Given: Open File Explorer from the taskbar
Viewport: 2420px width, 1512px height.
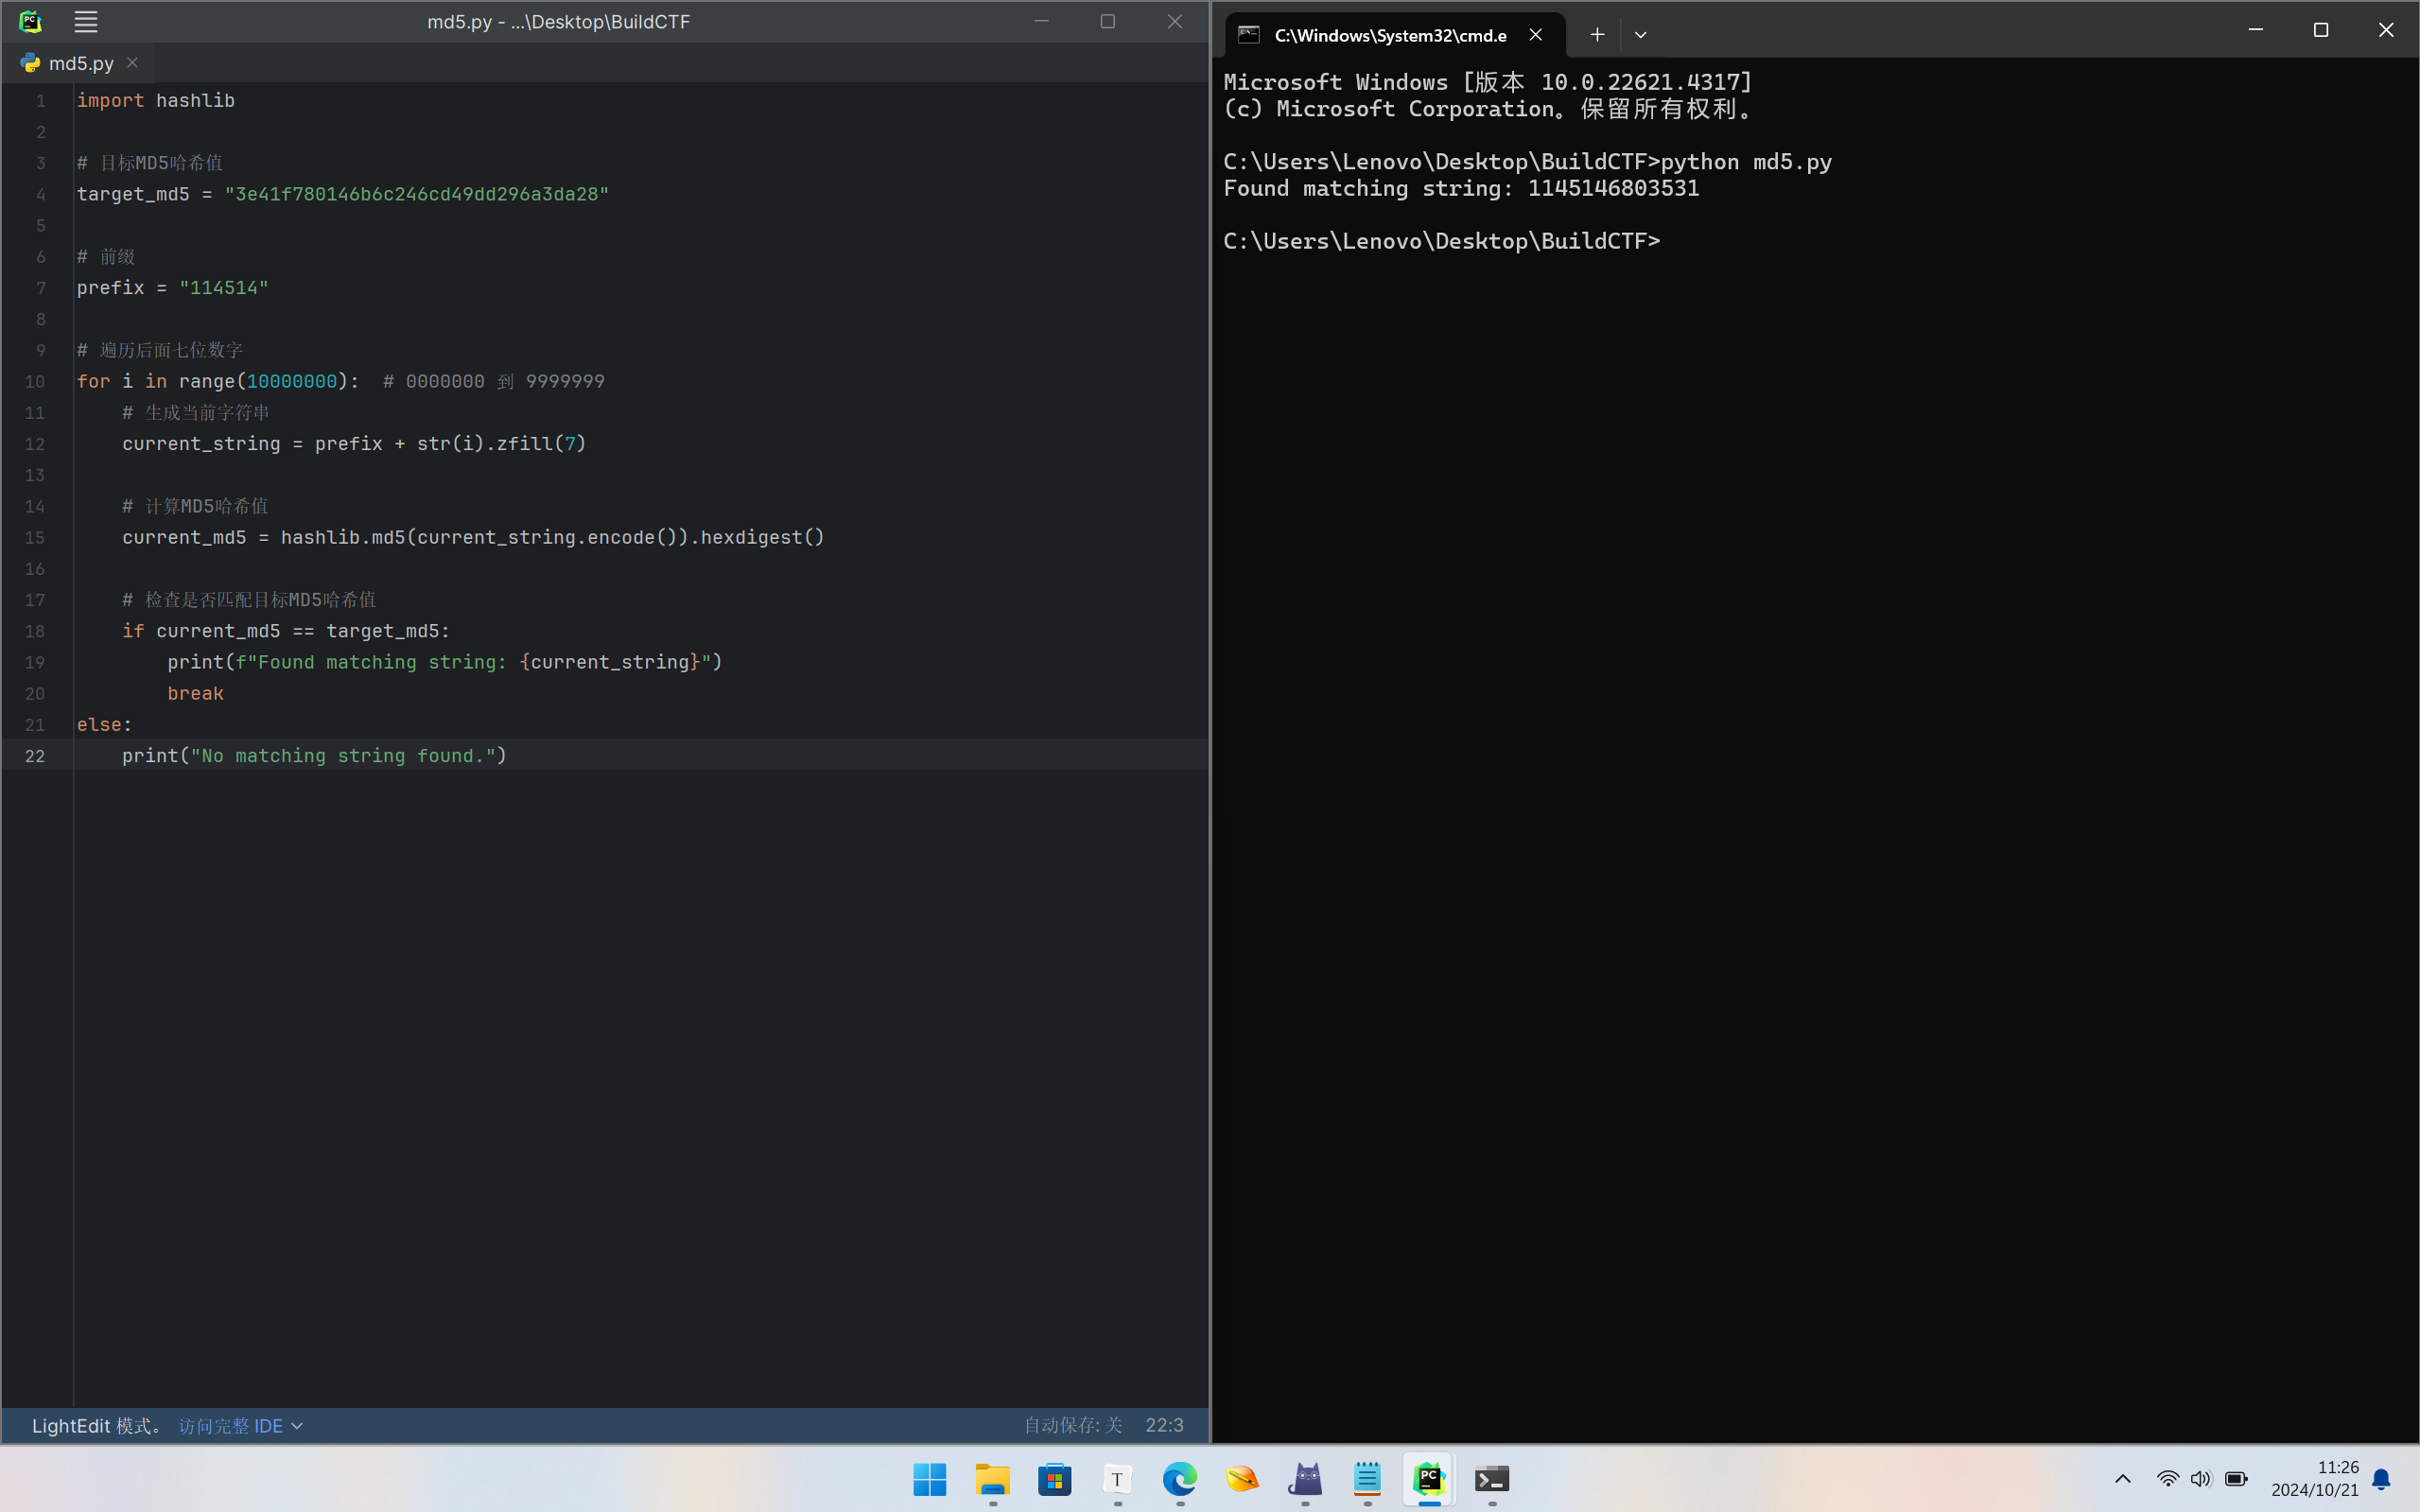Looking at the screenshot, I should [992, 1479].
